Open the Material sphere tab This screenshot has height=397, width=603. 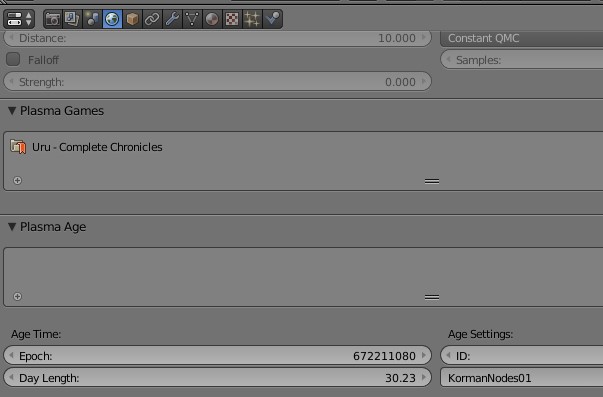212,19
